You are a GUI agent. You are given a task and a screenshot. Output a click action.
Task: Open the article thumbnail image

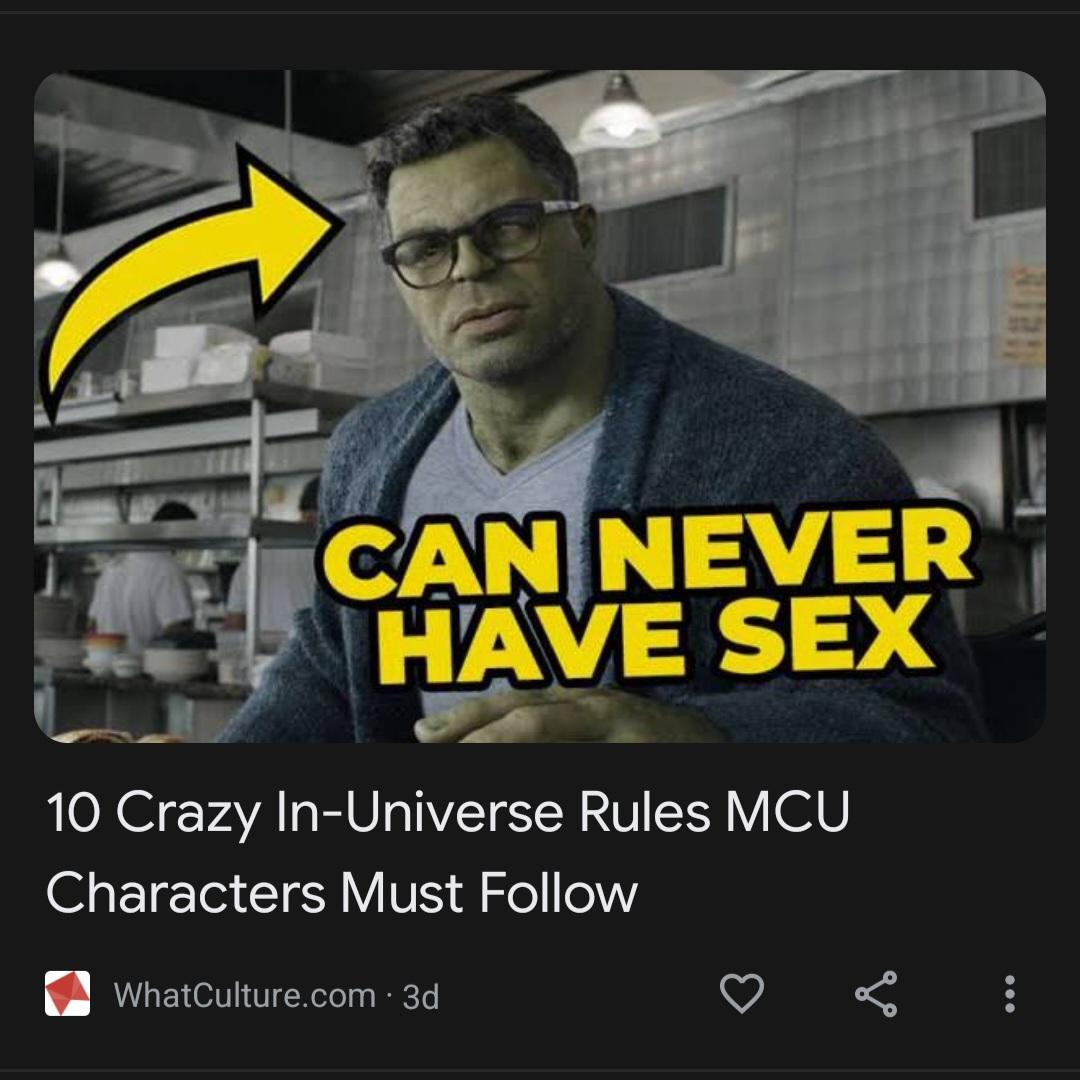[x=540, y=406]
